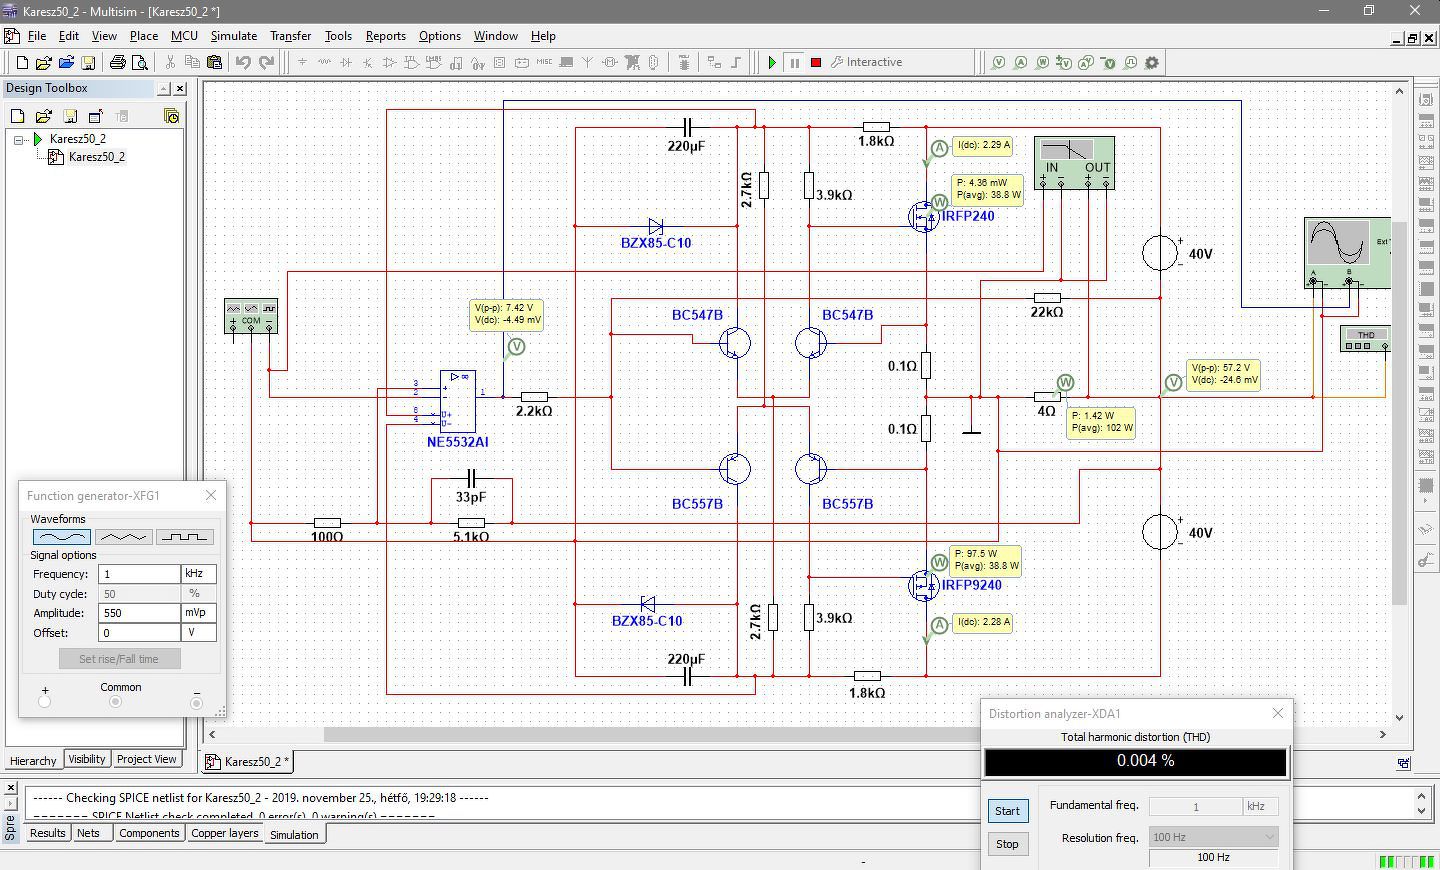The width and height of the screenshot is (1440, 870).
Task: Open the Place Basic (resistor) component icon
Action: (324, 62)
